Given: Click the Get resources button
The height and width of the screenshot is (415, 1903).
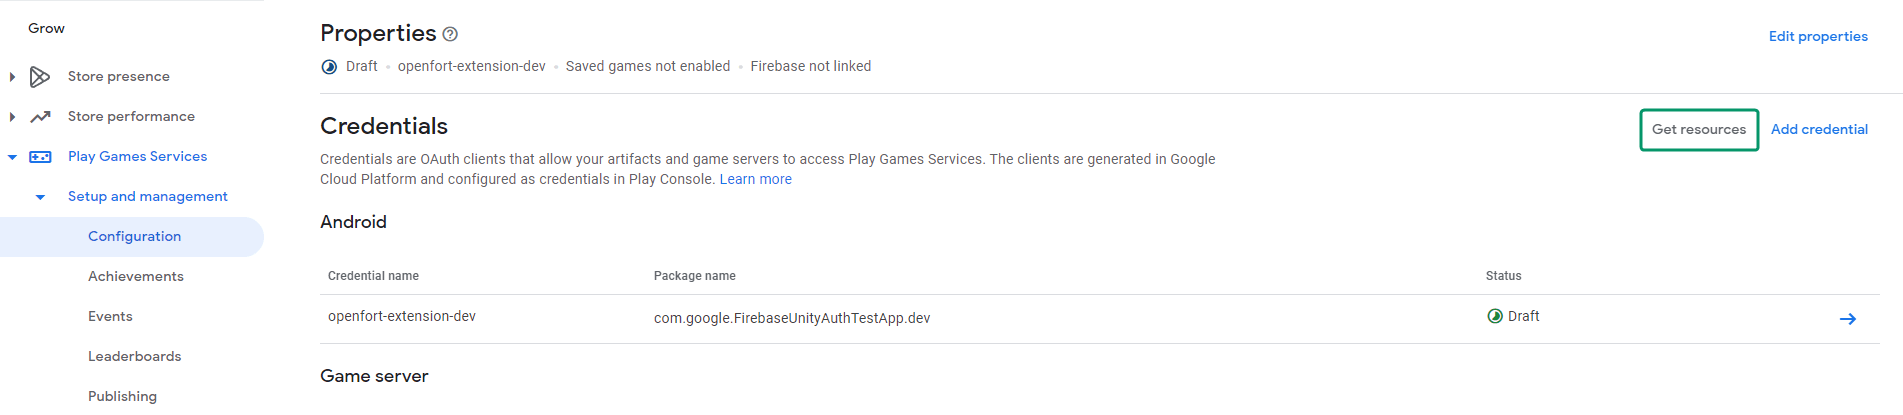Looking at the screenshot, I should coord(1698,130).
